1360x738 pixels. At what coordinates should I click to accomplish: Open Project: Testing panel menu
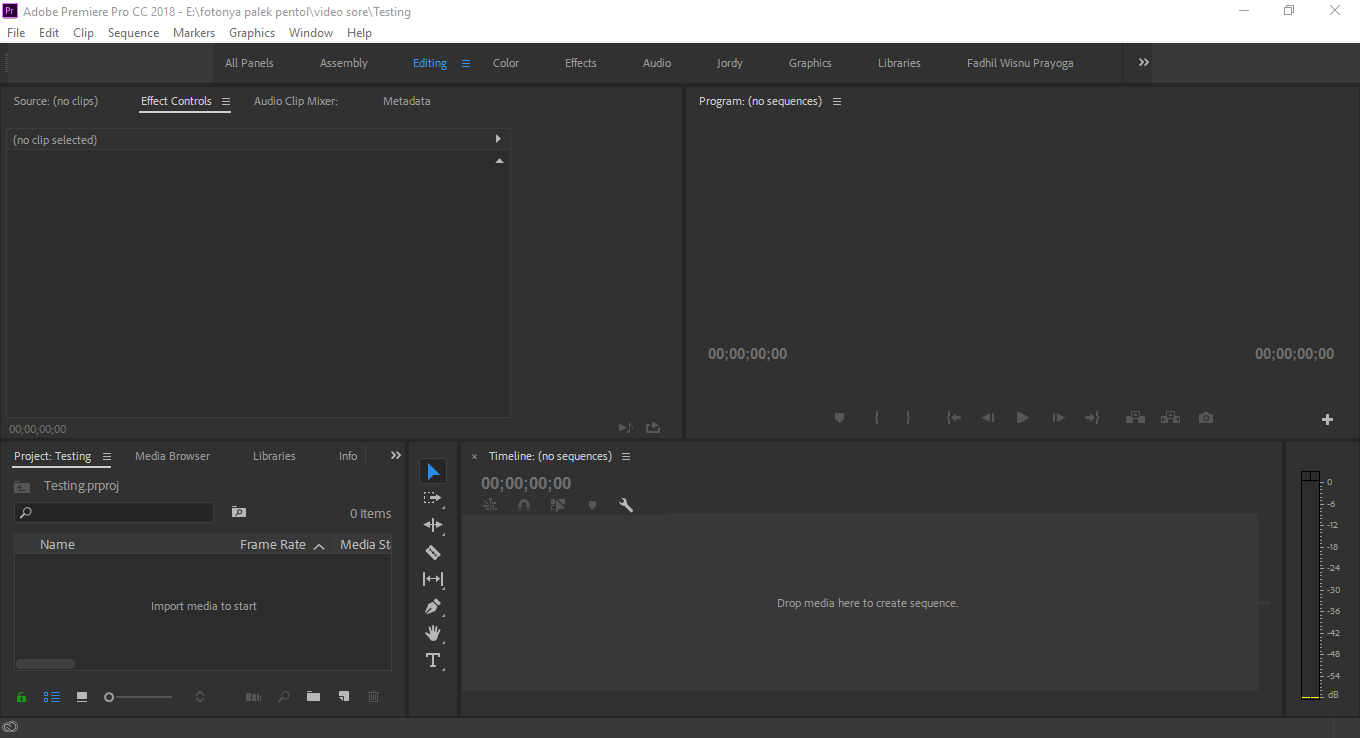point(107,457)
